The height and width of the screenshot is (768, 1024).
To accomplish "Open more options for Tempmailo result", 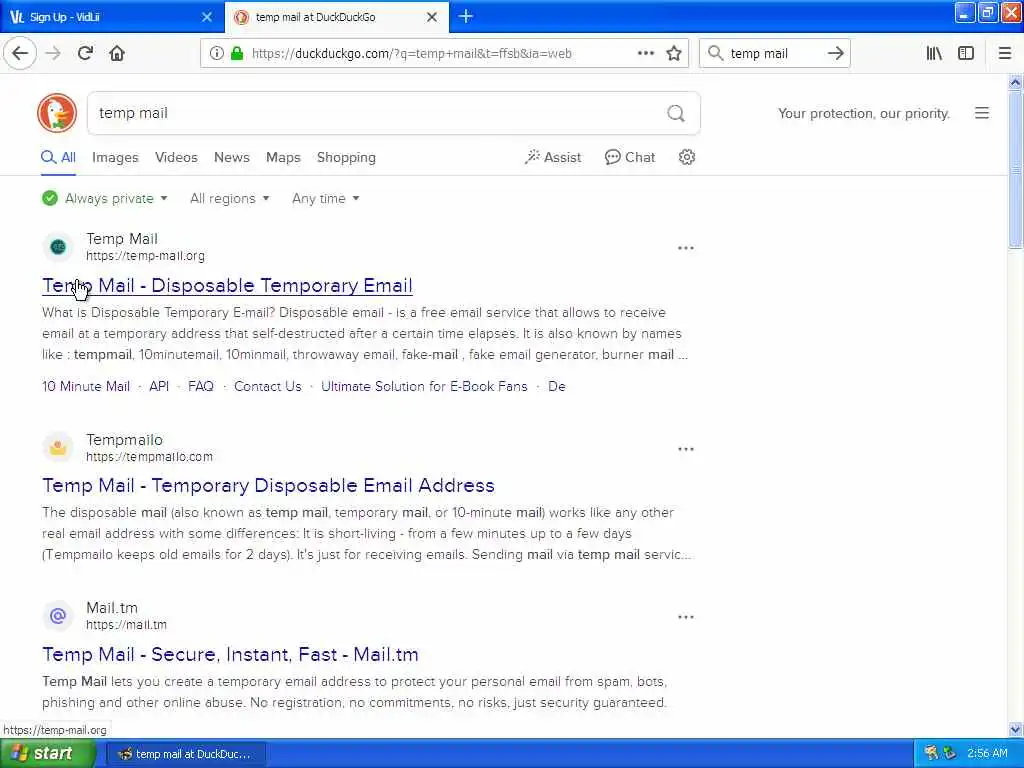I will 685,449.
